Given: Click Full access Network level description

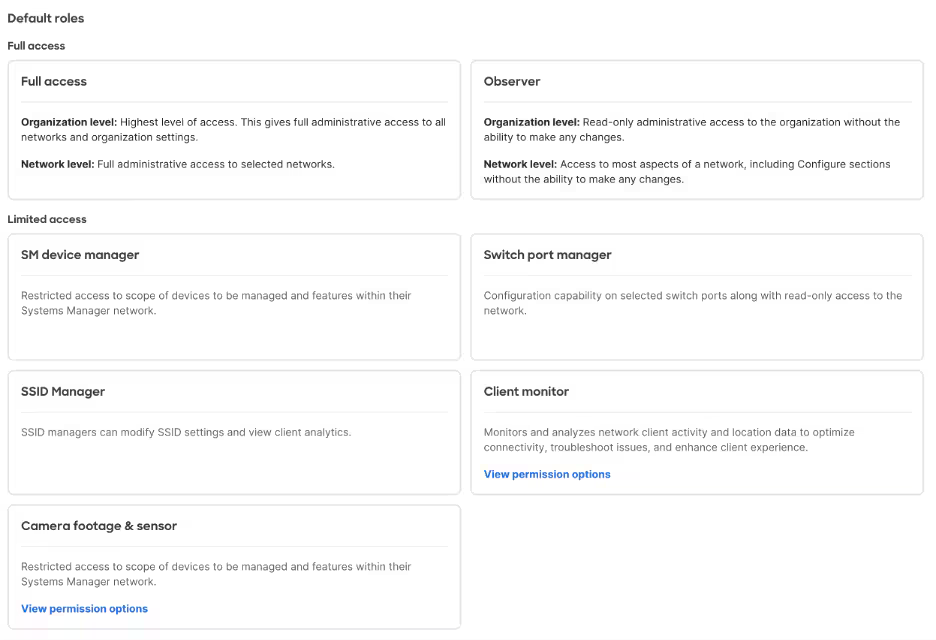Looking at the screenshot, I should (x=178, y=164).
